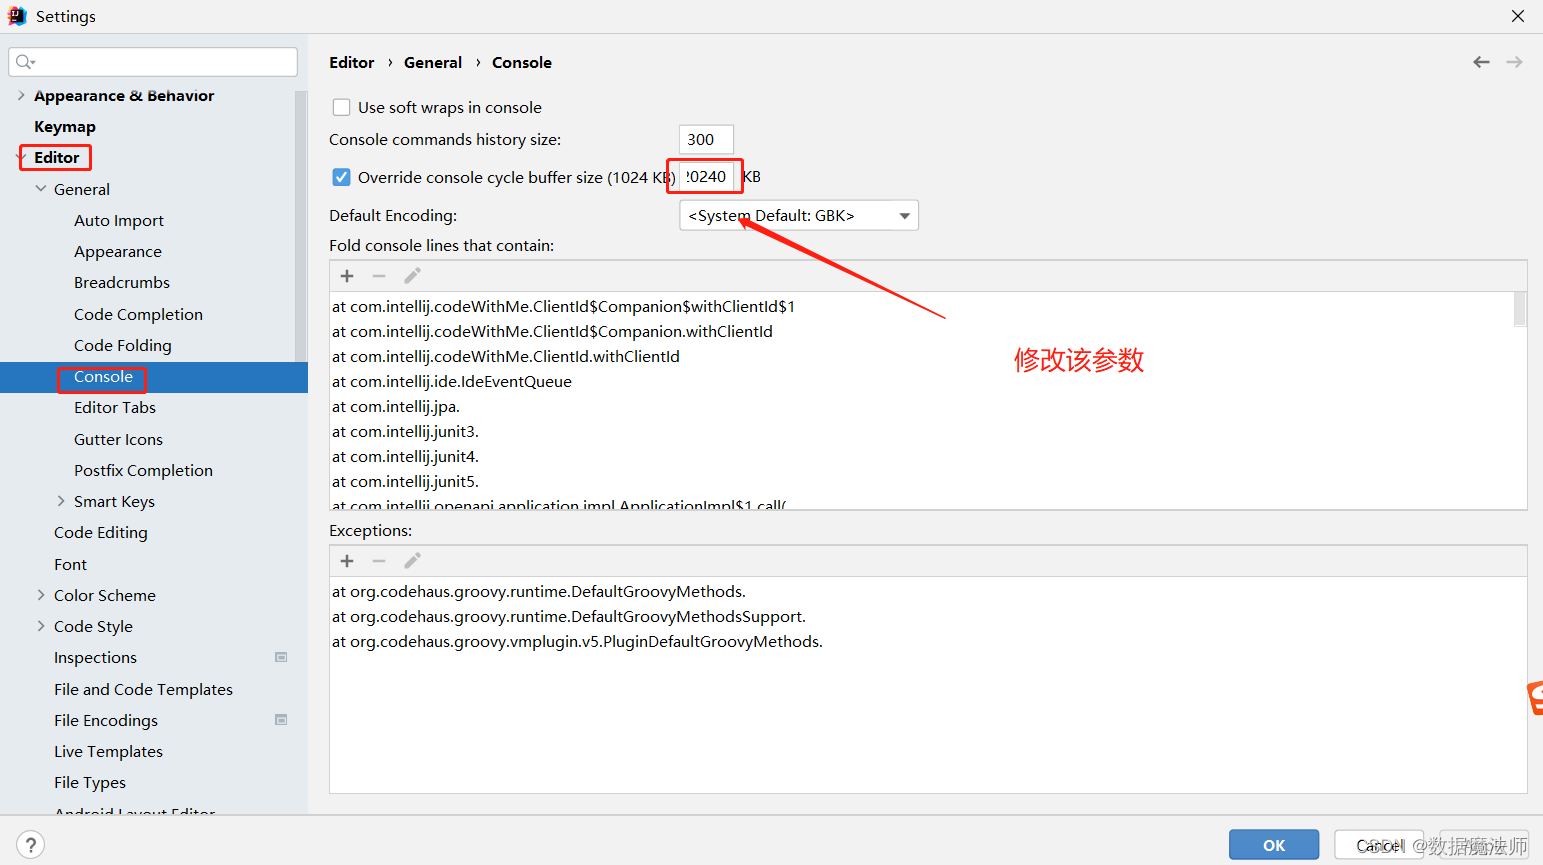
Task: Edit a fold console line pattern
Action: [412, 275]
